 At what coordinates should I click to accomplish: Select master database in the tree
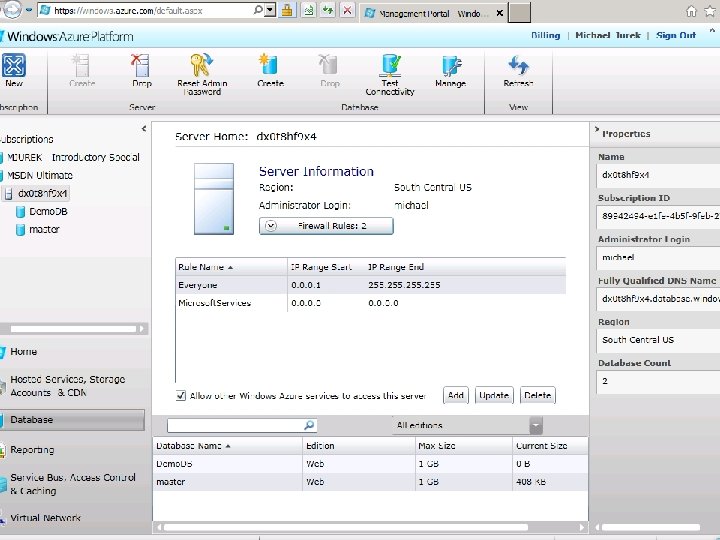(x=38, y=229)
